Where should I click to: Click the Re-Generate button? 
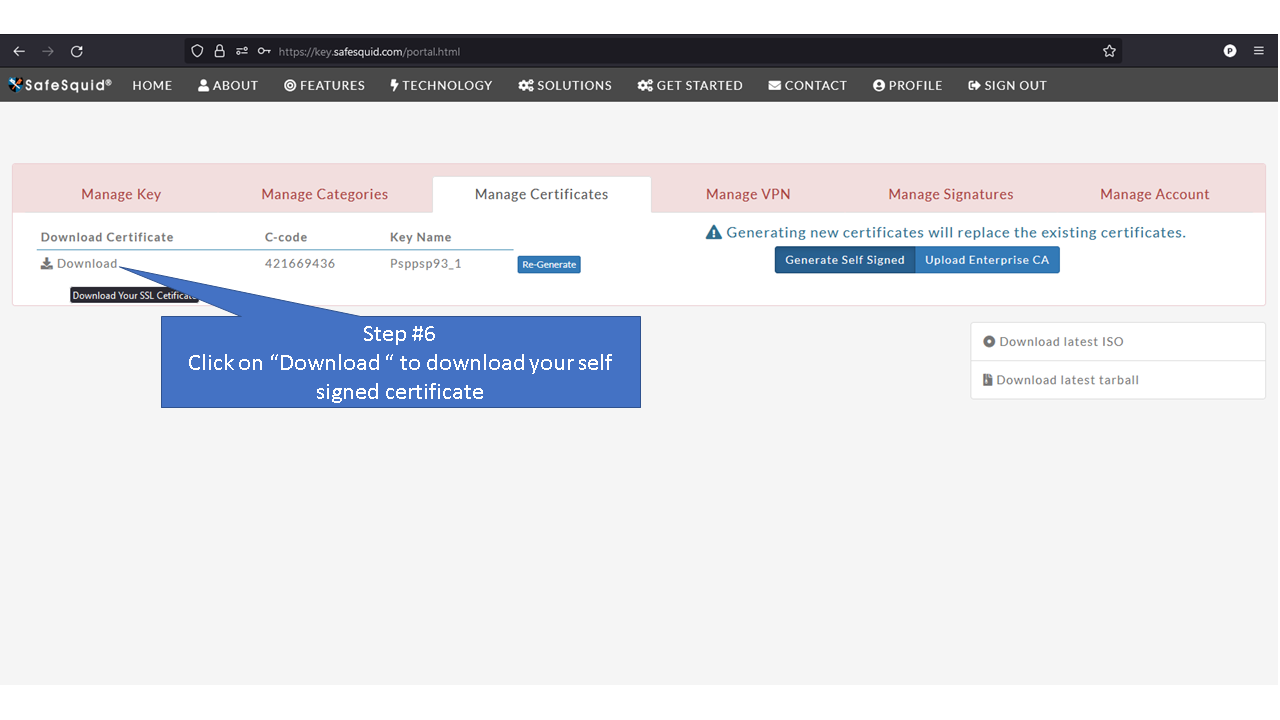pyautogui.click(x=548, y=264)
